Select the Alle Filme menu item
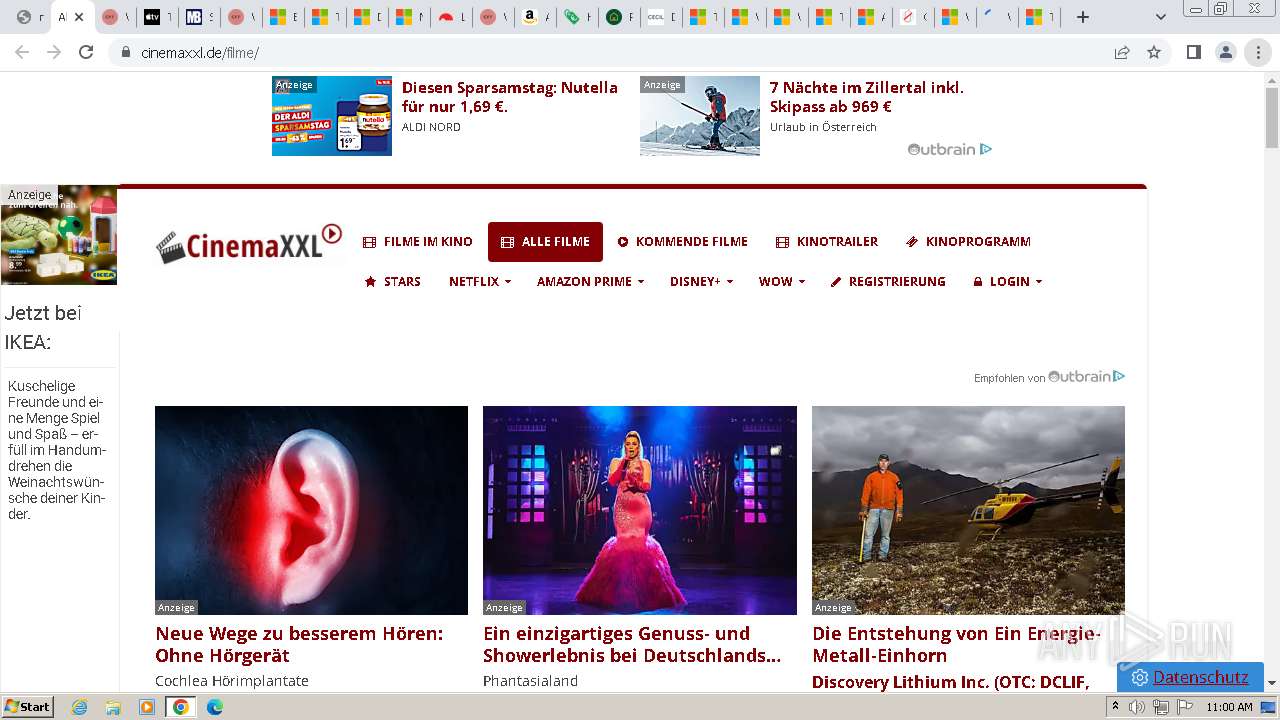 [545, 242]
